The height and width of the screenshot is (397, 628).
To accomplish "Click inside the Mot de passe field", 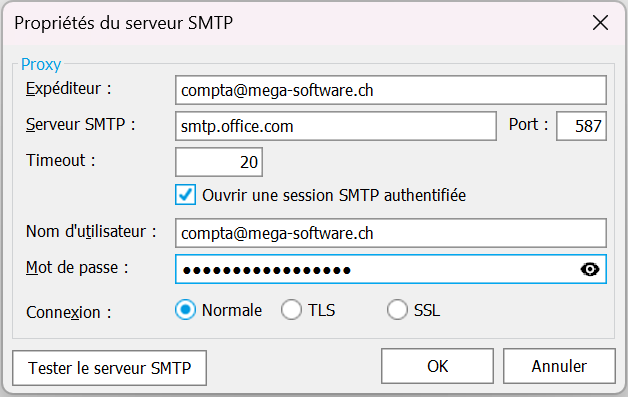I will pos(376,269).
